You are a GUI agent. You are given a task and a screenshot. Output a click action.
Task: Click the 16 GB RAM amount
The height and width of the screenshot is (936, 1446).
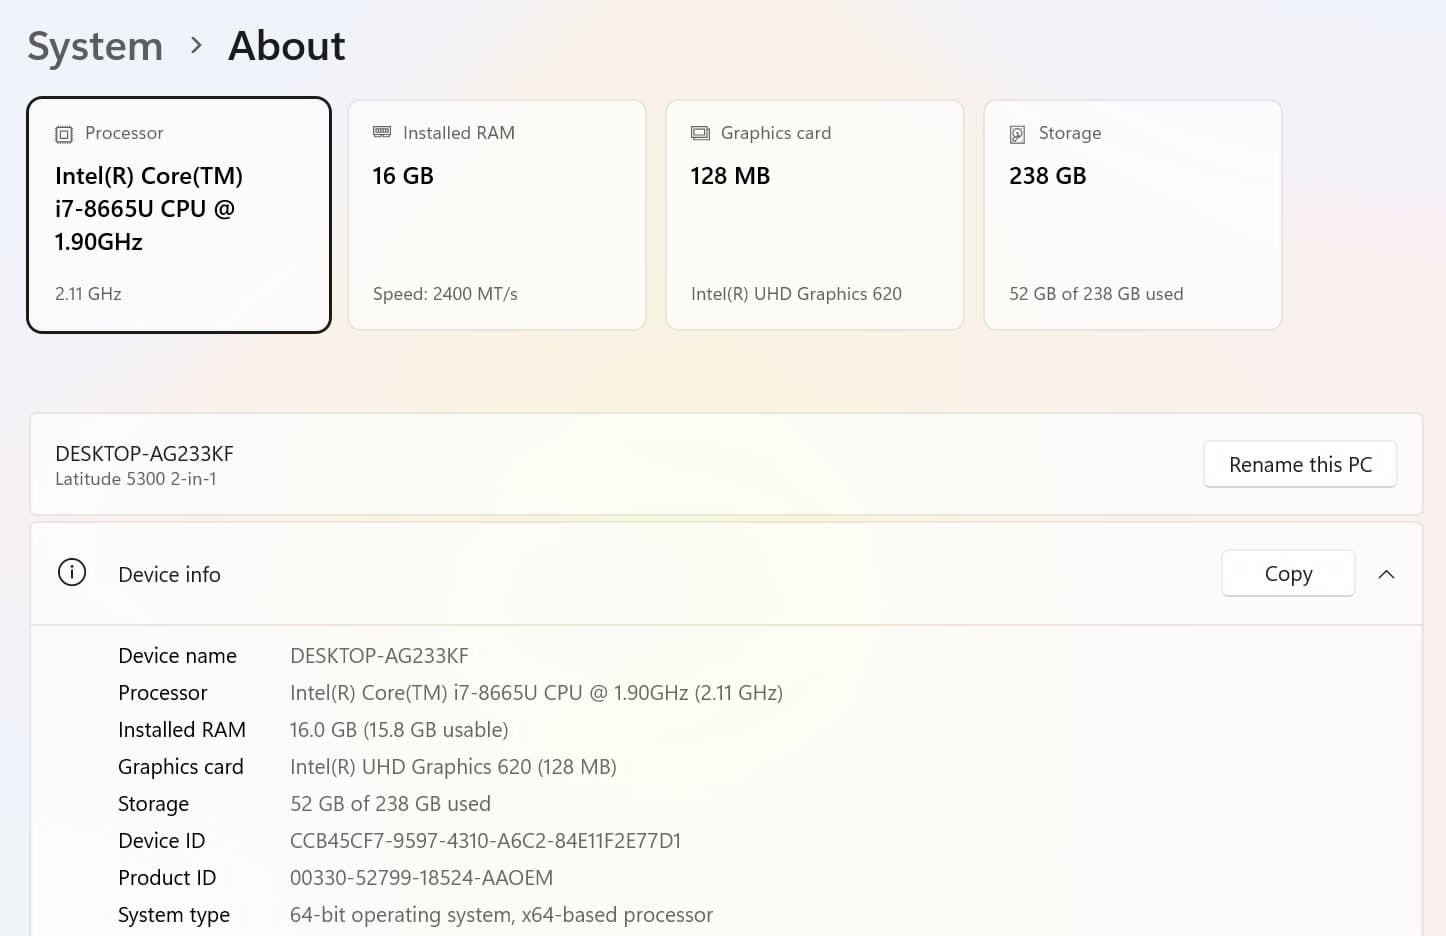(403, 176)
